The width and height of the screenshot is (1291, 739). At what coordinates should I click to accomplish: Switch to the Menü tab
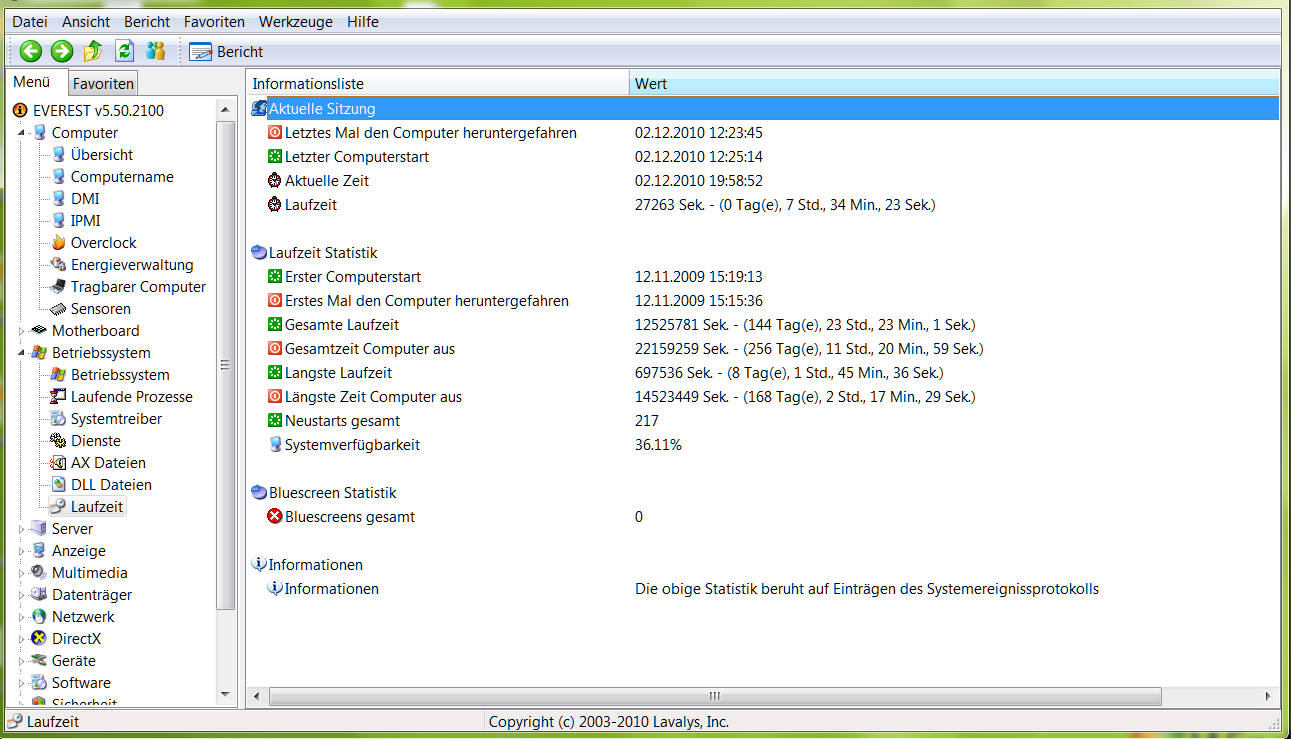coord(32,83)
